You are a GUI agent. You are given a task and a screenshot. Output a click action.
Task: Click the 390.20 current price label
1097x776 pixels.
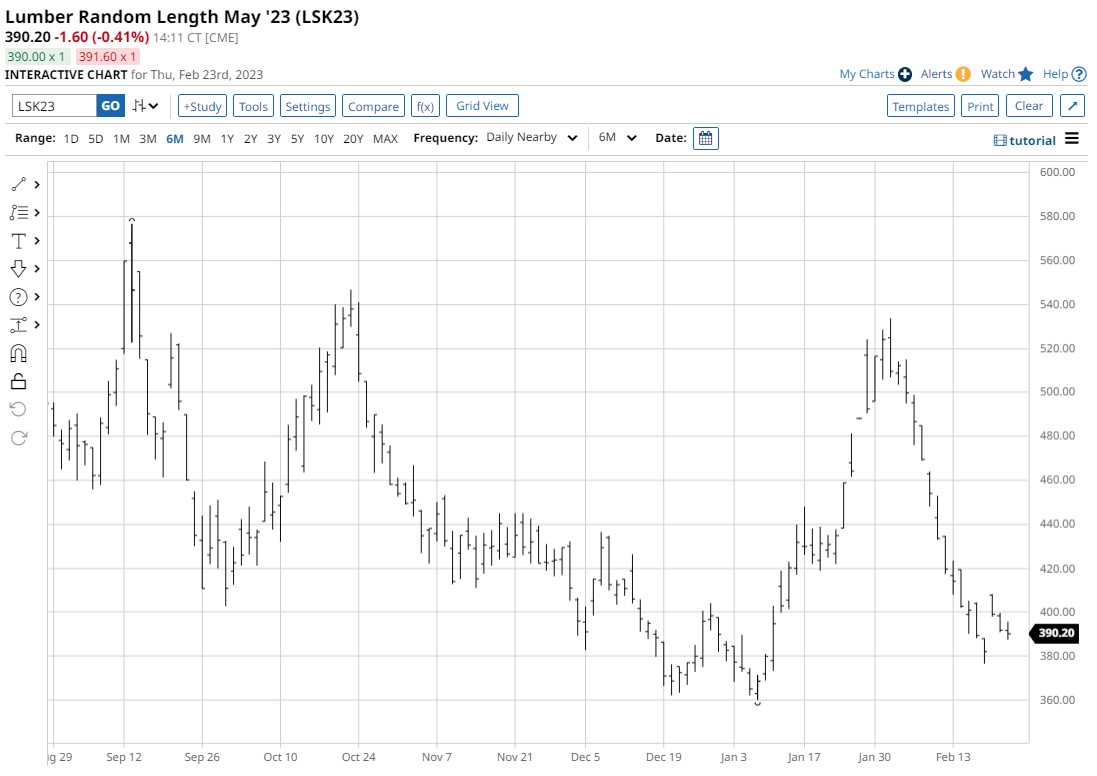click(x=1055, y=633)
